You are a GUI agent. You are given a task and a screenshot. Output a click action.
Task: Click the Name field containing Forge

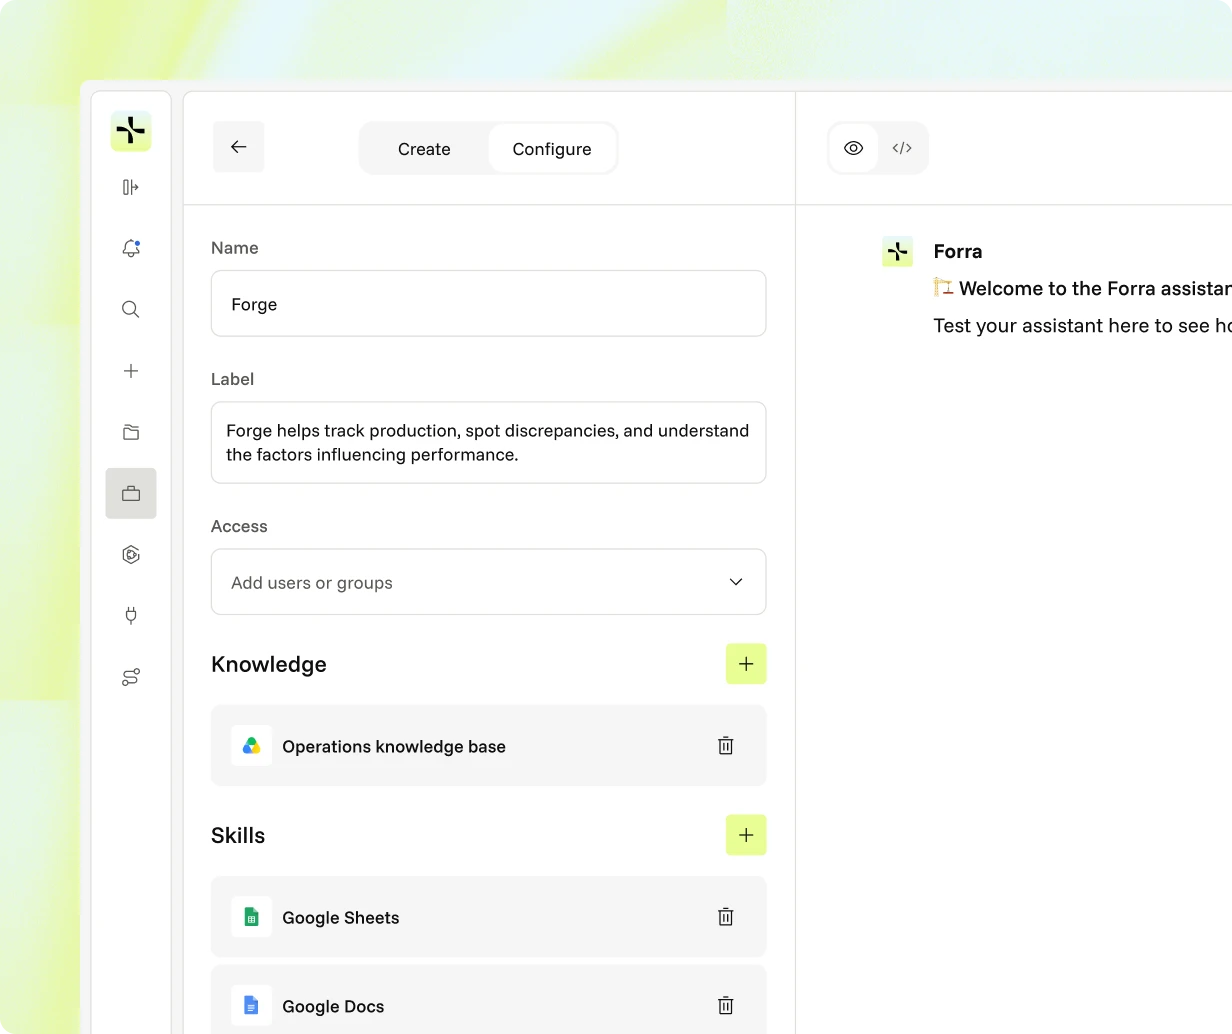click(x=489, y=303)
